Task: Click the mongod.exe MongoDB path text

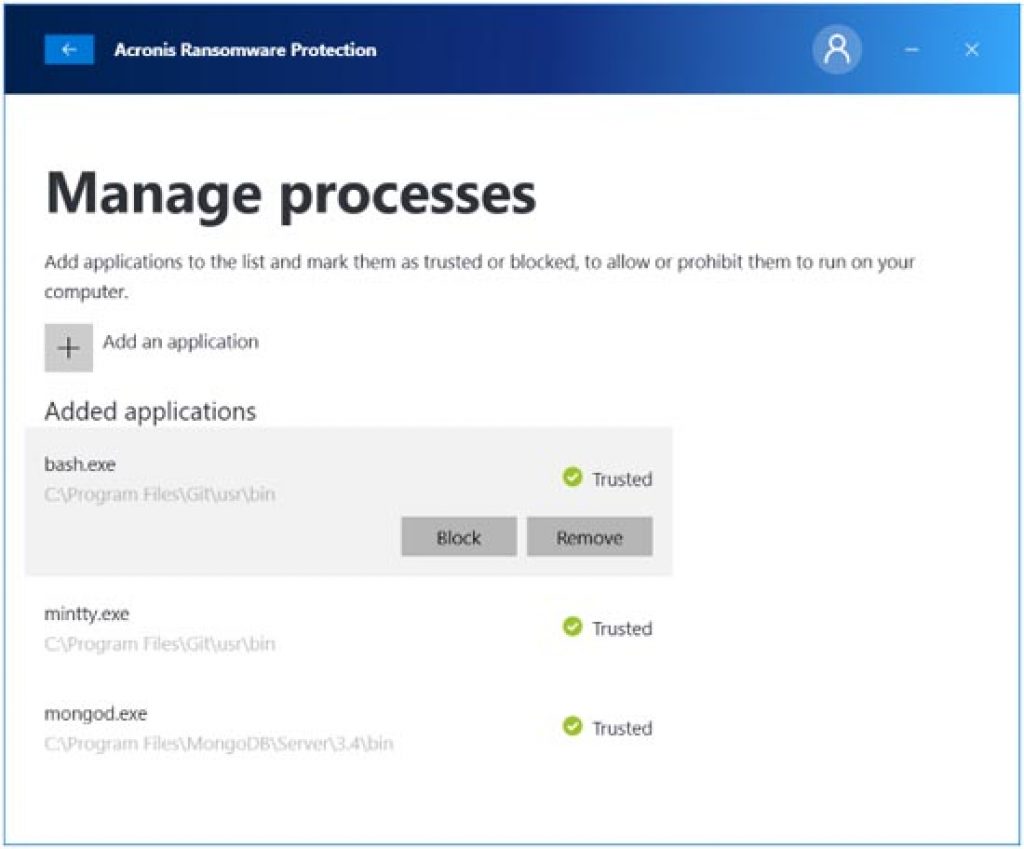Action: [220, 744]
